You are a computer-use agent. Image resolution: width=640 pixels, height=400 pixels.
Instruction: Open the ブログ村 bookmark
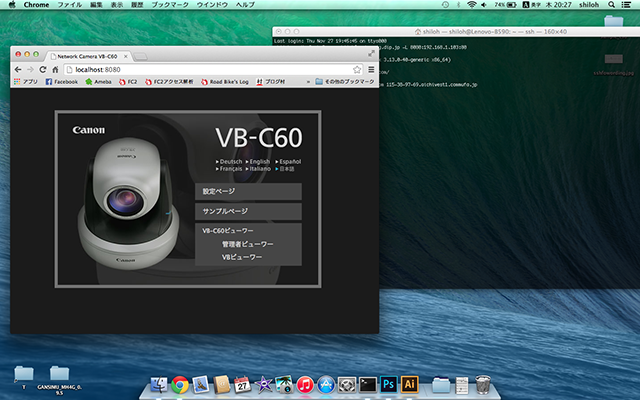coord(271,82)
